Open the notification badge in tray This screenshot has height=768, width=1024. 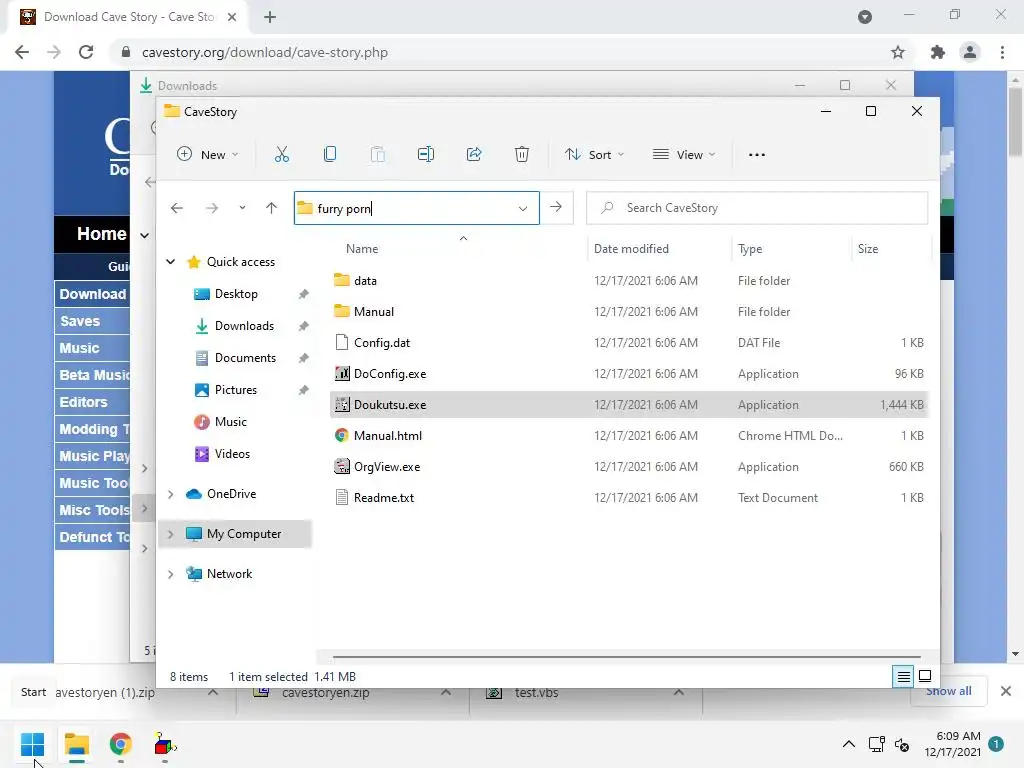click(996, 744)
